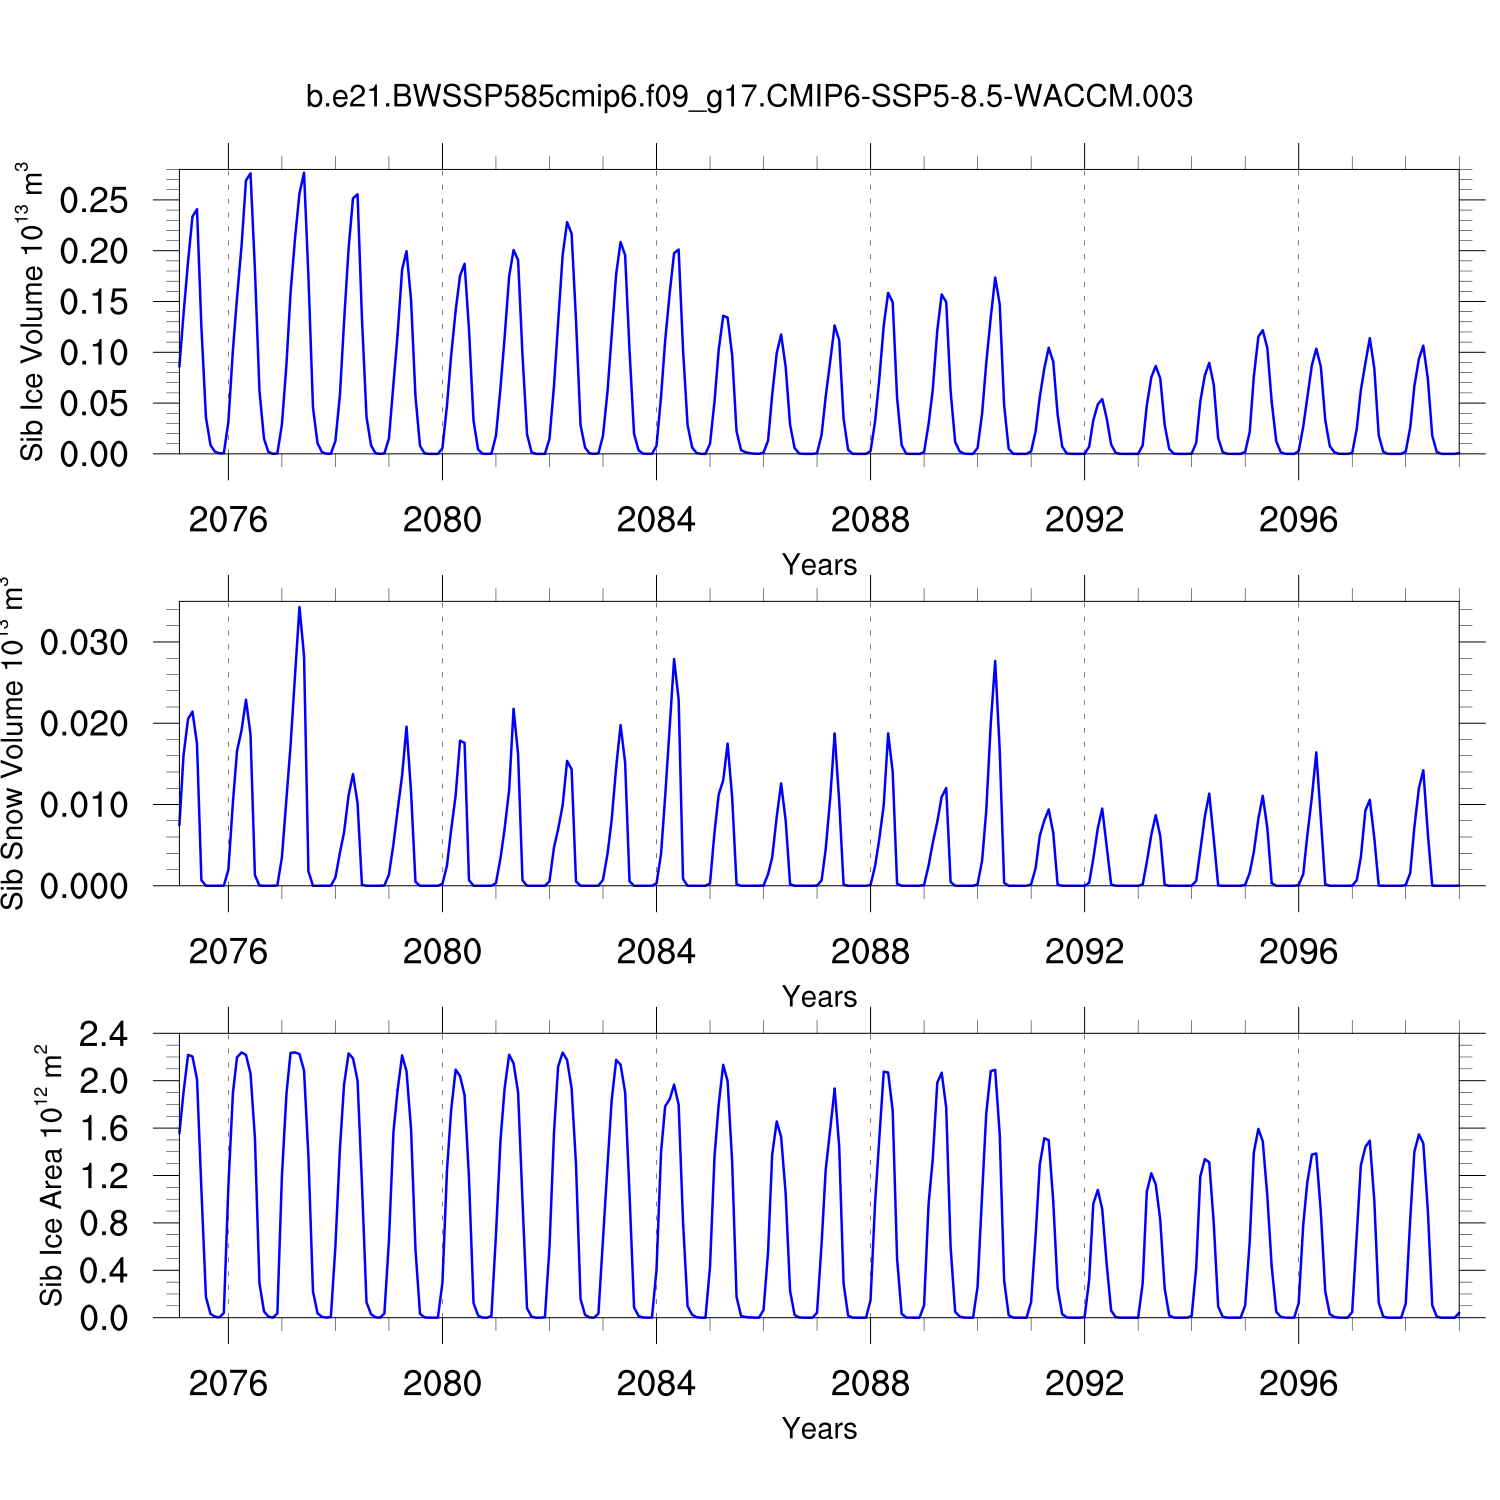1500x1500 pixels.
Task: Select the Sib Ice Area y-axis label
Action: coord(50,1176)
